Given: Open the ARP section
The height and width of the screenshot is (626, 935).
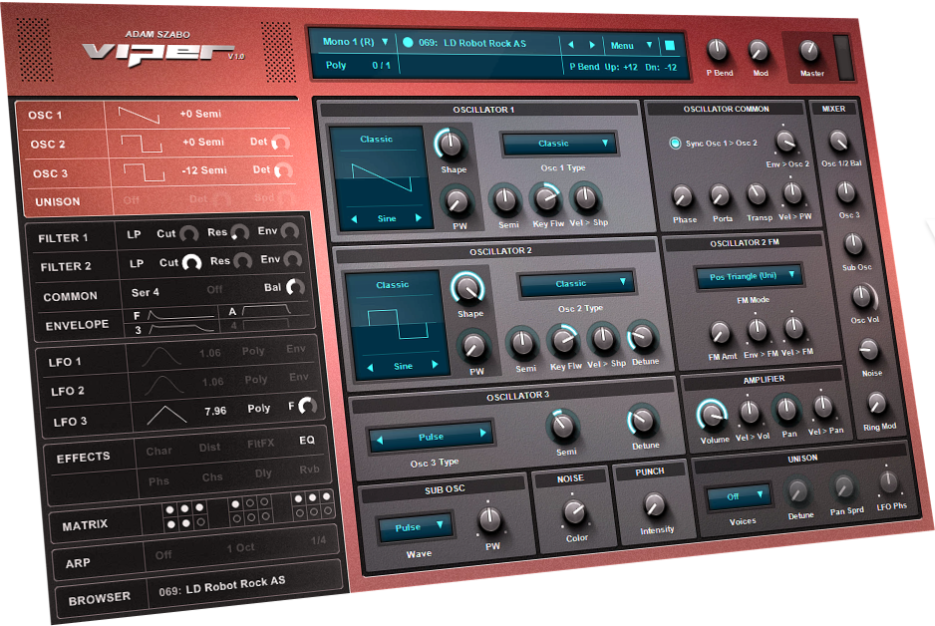Looking at the screenshot, I should tap(78, 563).
